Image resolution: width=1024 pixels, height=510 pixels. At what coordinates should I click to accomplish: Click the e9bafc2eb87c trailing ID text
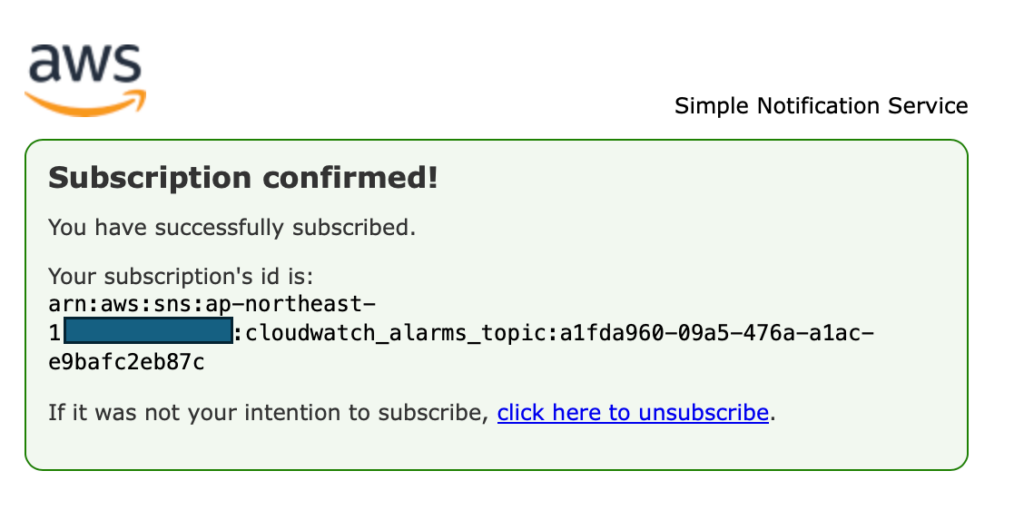click(127, 362)
